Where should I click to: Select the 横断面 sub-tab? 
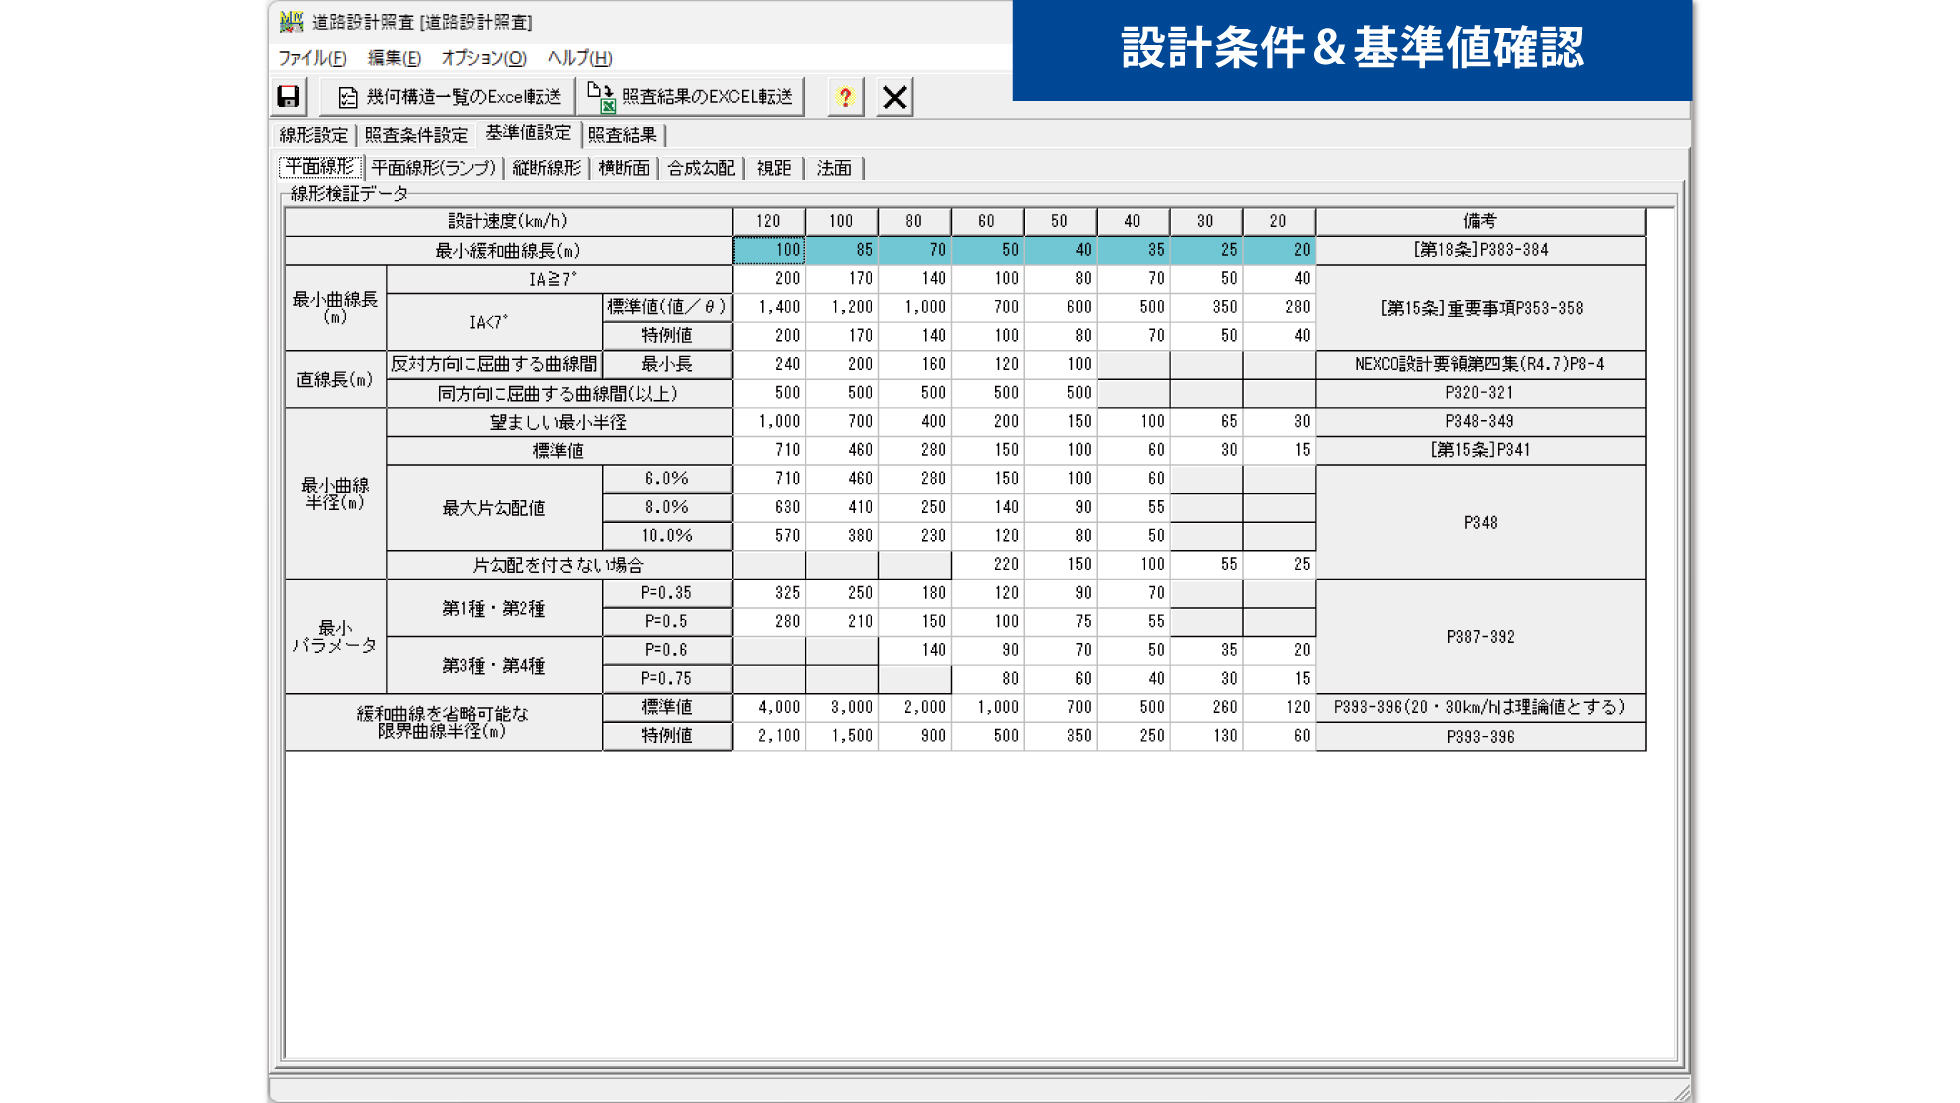pos(624,168)
